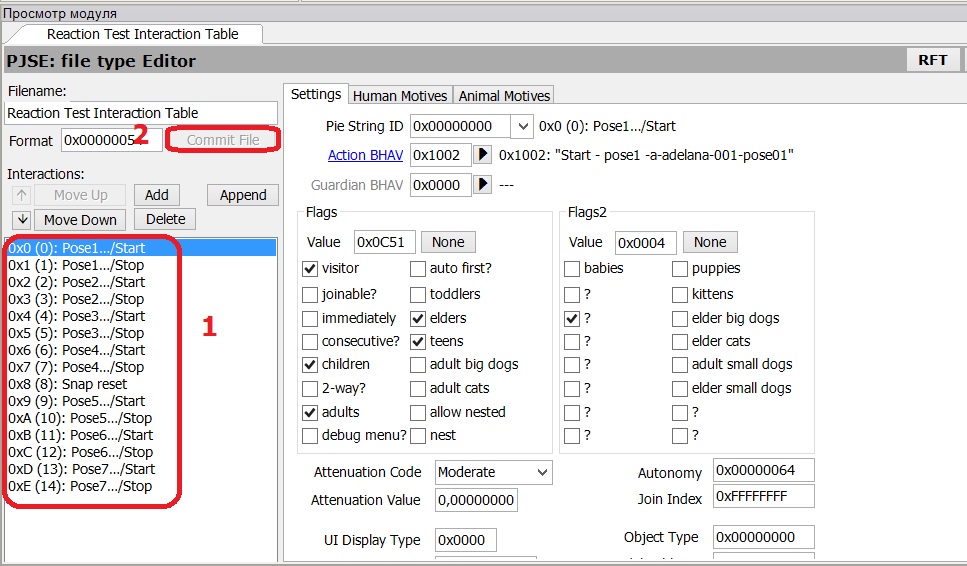Click the RFT button in header
The height and width of the screenshot is (566, 967).
932,60
